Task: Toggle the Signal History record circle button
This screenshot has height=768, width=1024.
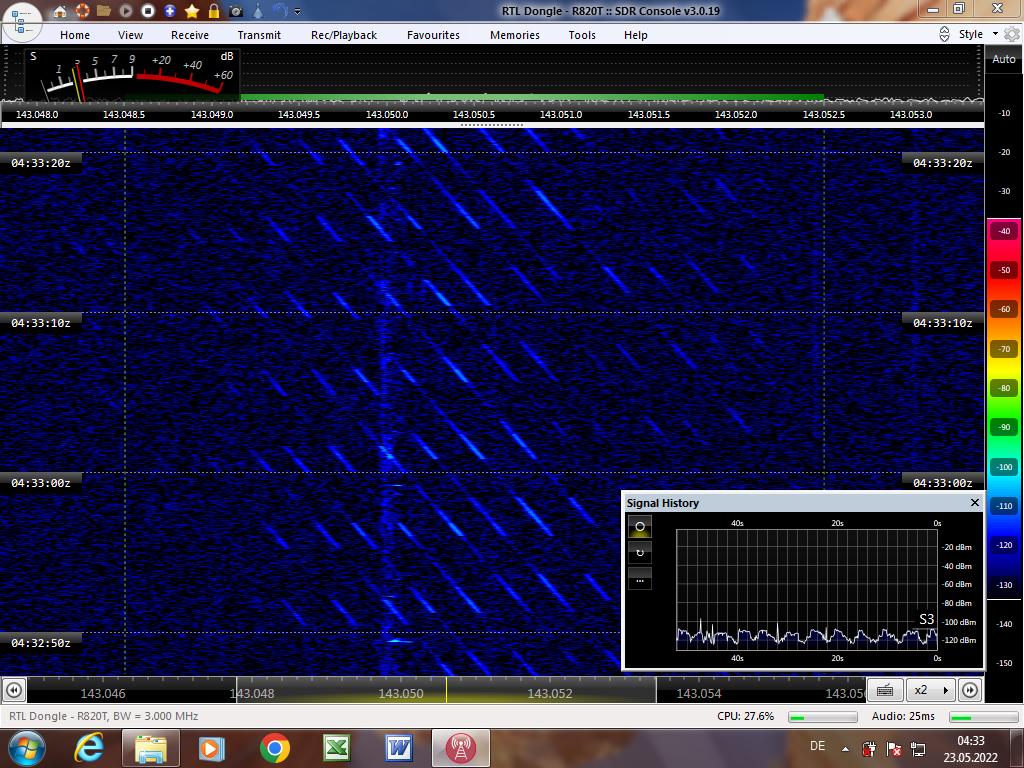Action: (640, 526)
